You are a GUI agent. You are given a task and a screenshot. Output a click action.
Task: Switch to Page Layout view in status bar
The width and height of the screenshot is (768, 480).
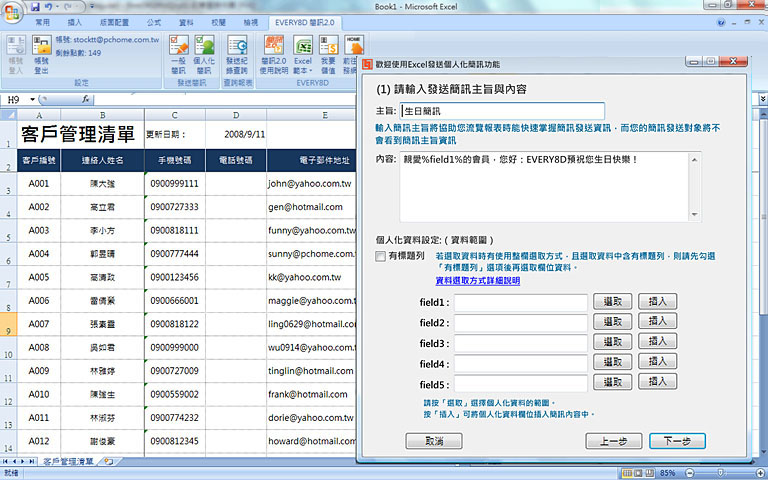638,473
